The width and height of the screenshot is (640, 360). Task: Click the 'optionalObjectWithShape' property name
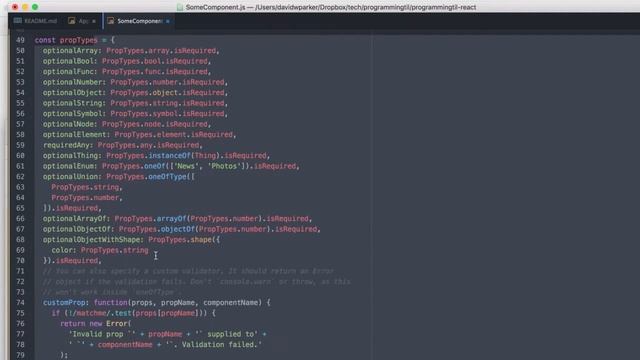pos(91,240)
